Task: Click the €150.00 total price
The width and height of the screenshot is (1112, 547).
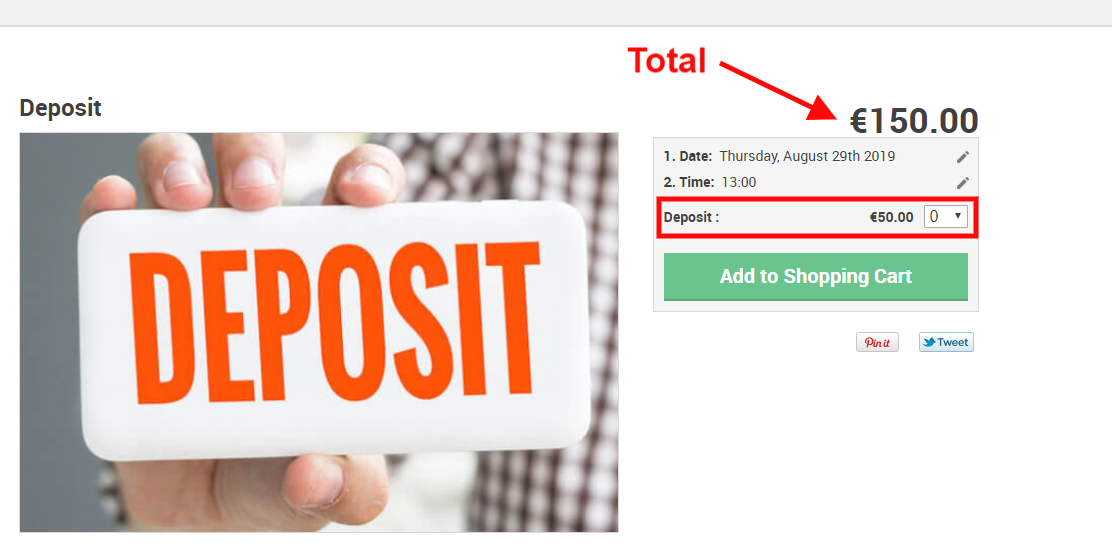Action: 914,121
